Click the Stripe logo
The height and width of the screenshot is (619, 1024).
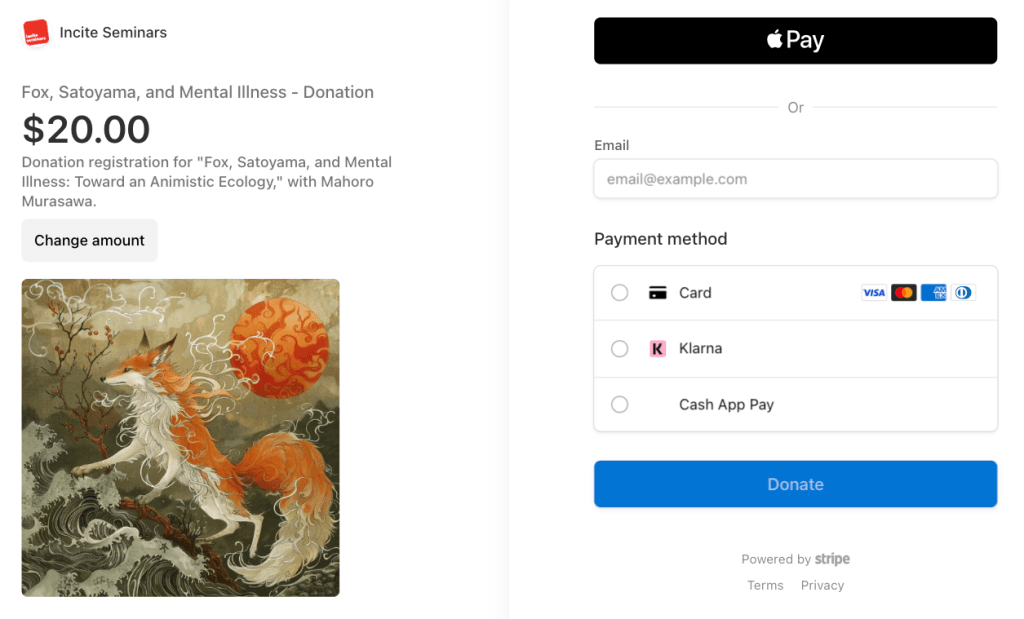[832, 559]
